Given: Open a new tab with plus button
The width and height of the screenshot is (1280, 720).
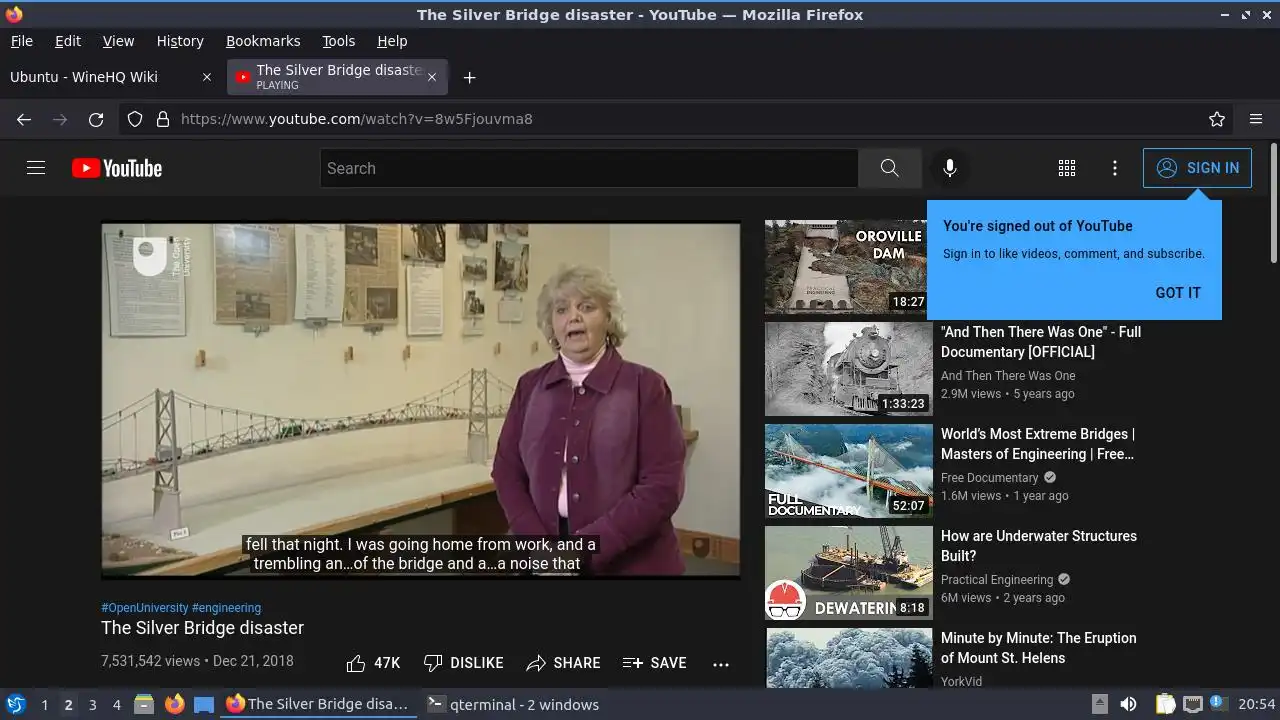Looking at the screenshot, I should pyautogui.click(x=469, y=77).
